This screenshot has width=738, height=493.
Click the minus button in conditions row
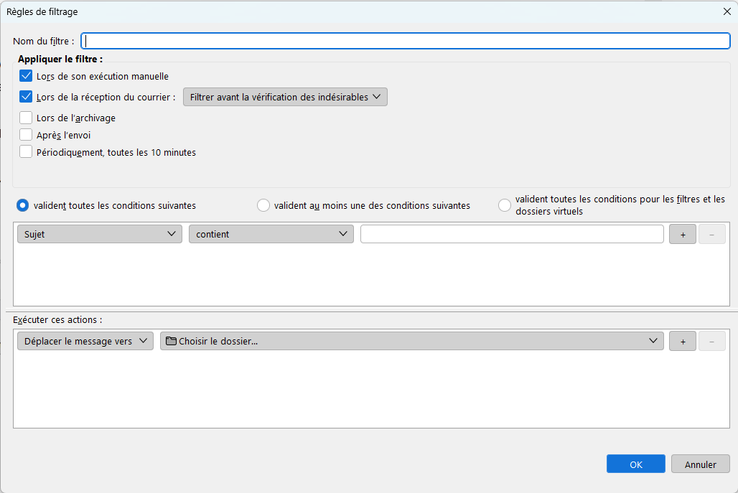[x=711, y=234]
